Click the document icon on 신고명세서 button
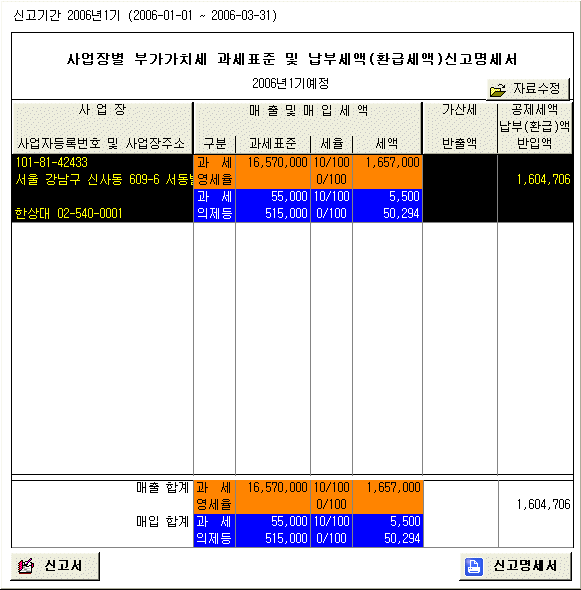This screenshot has width=581, height=590. 473,566
